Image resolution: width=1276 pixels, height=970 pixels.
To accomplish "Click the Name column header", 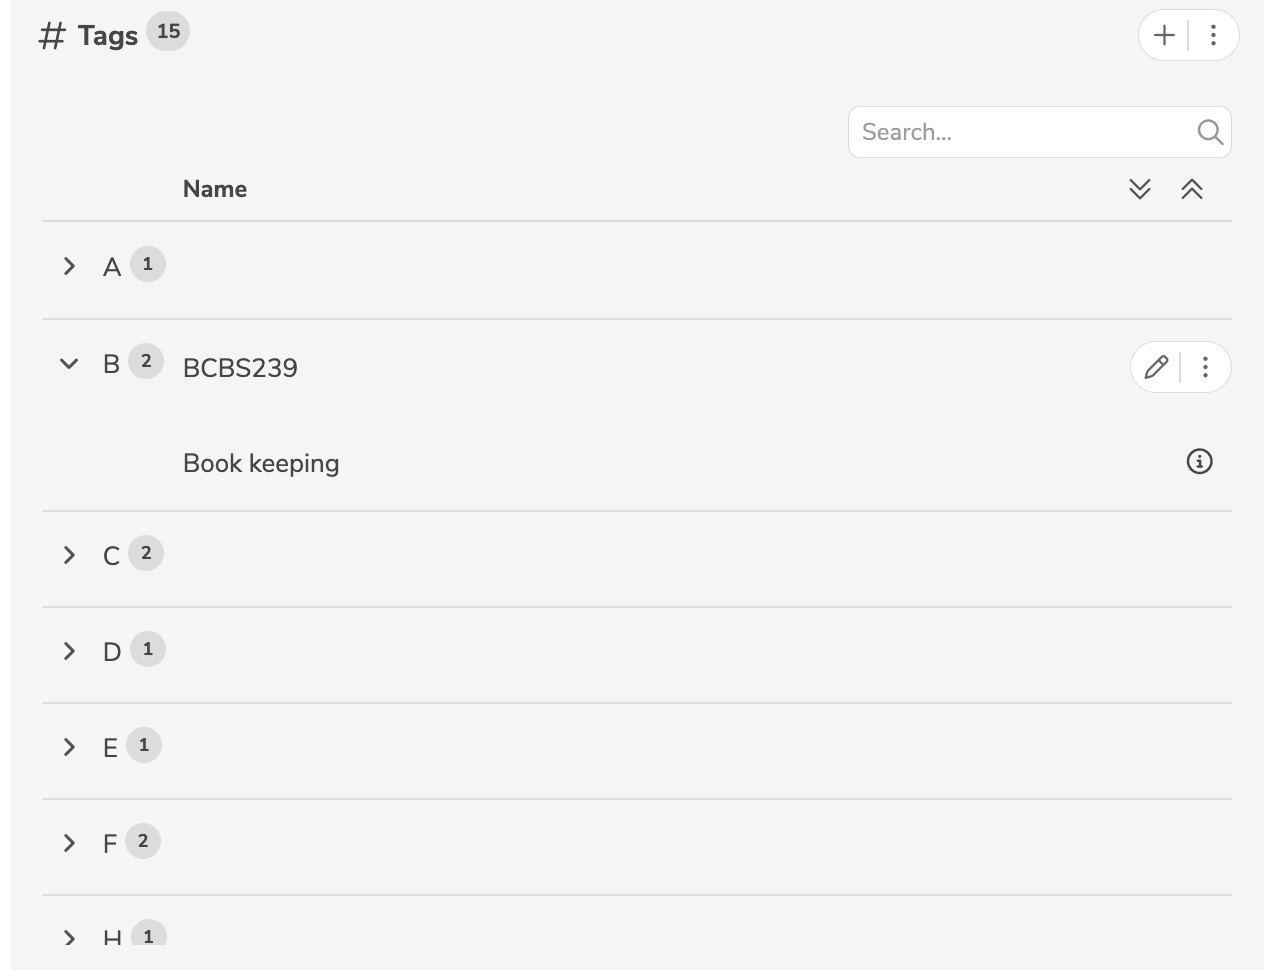I will click(215, 189).
